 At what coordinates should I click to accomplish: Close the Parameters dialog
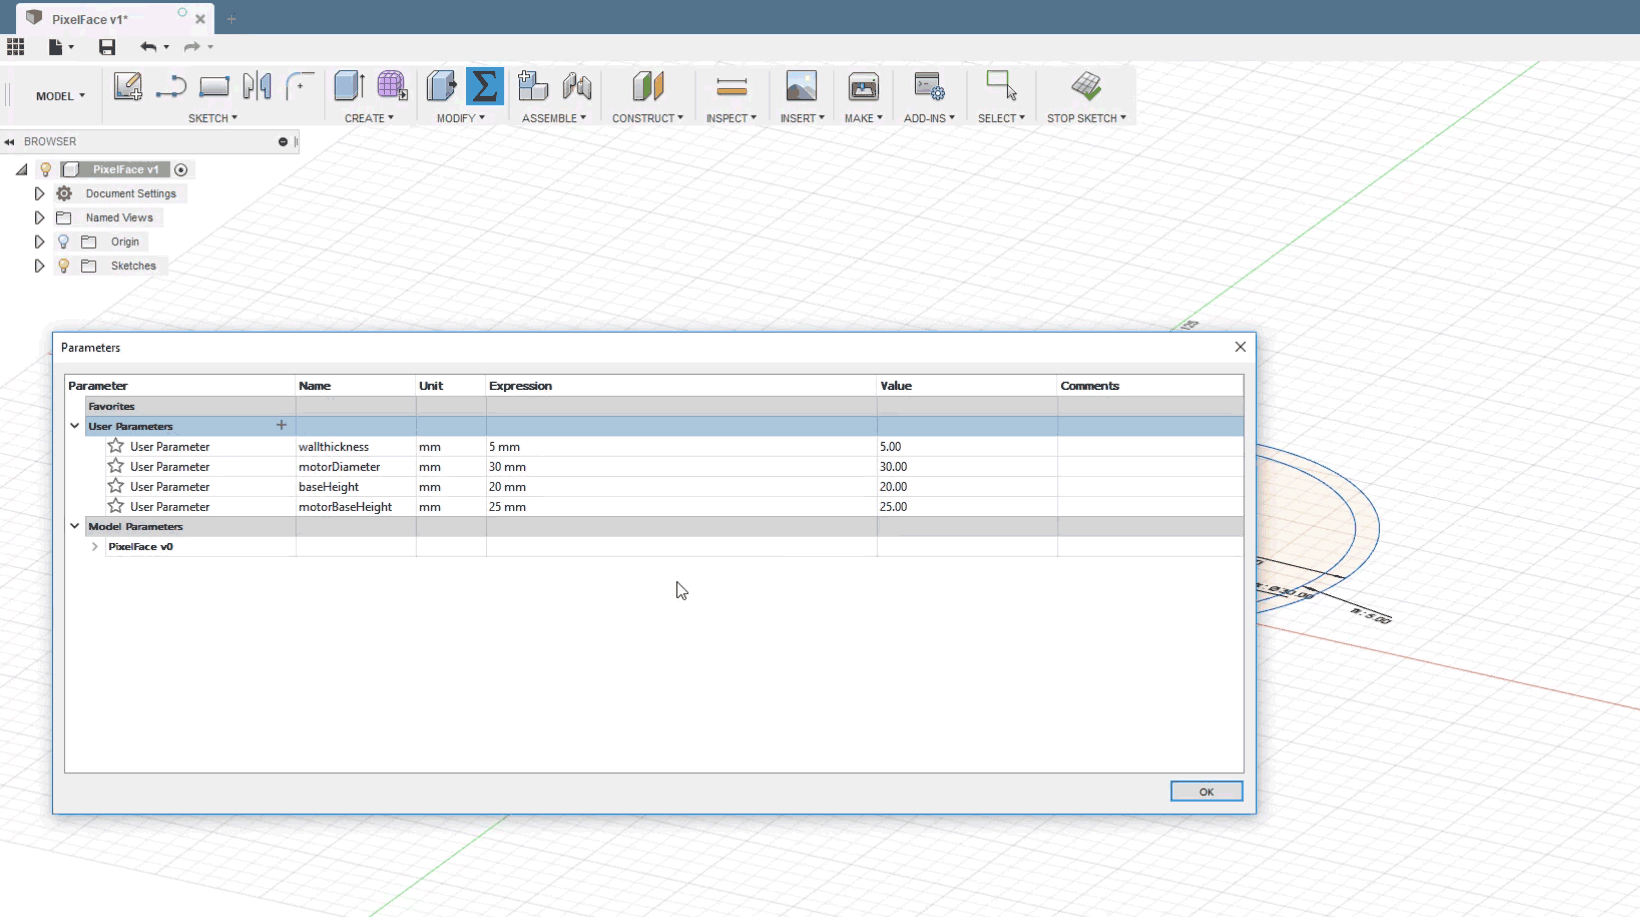(x=1240, y=347)
